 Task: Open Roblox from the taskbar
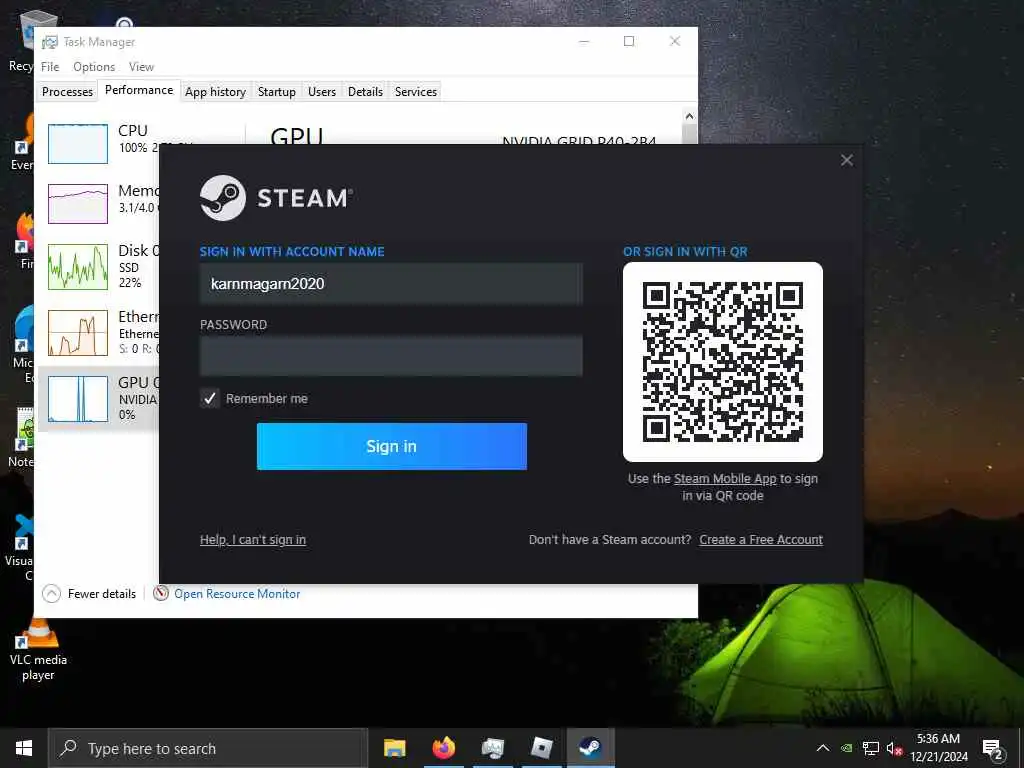point(542,748)
